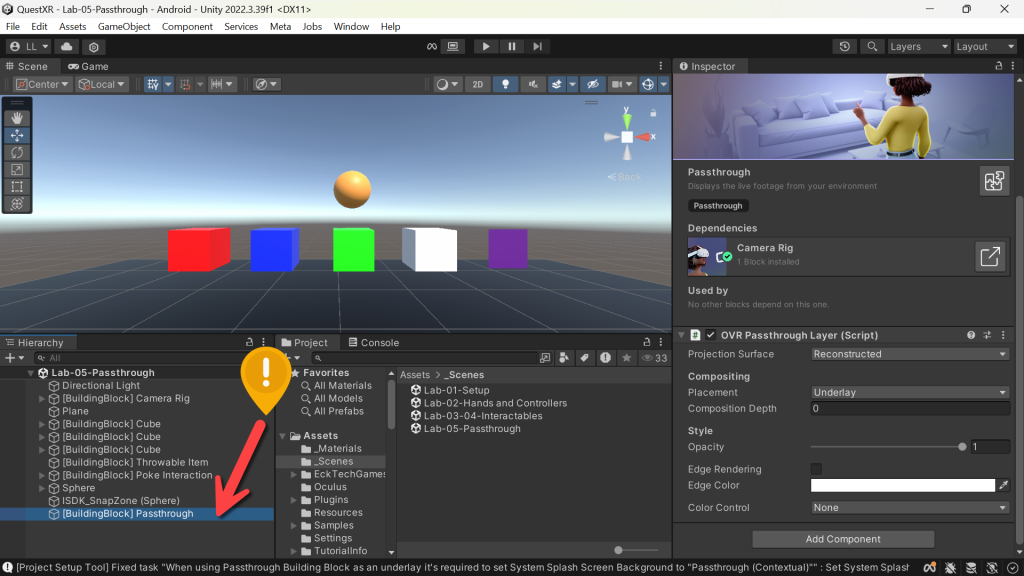Open the GameObject menu
The height and width of the screenshot is (576, 1024).
(124, 27)
